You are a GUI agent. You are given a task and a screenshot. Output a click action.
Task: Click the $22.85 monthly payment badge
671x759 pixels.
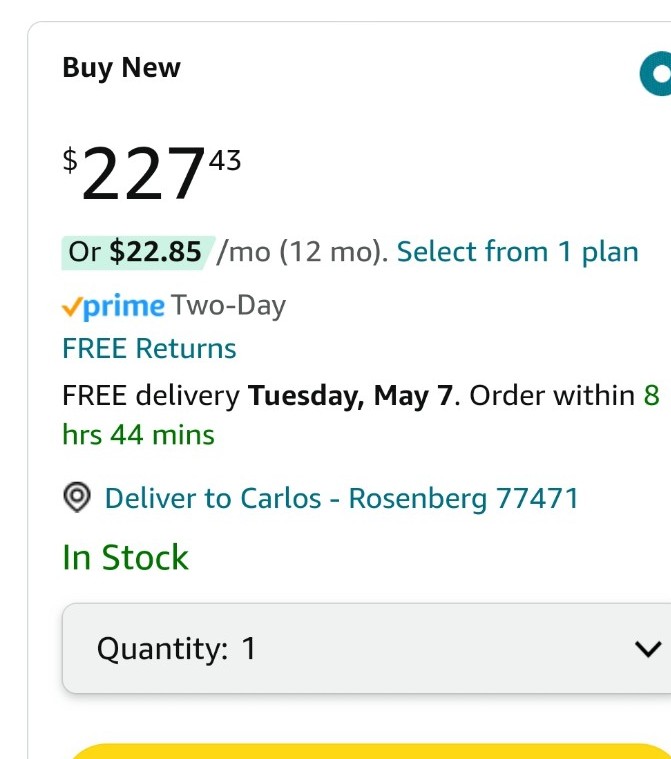(138, 252)
